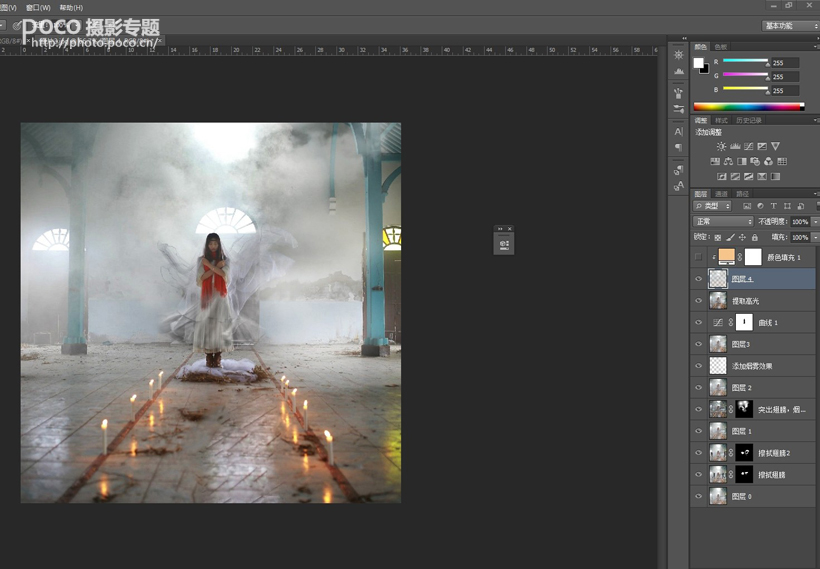The width and height of the screenshot is (820, 569).
Task: Add a Color Lookup adjustment layer
Action: pos(782,162)
